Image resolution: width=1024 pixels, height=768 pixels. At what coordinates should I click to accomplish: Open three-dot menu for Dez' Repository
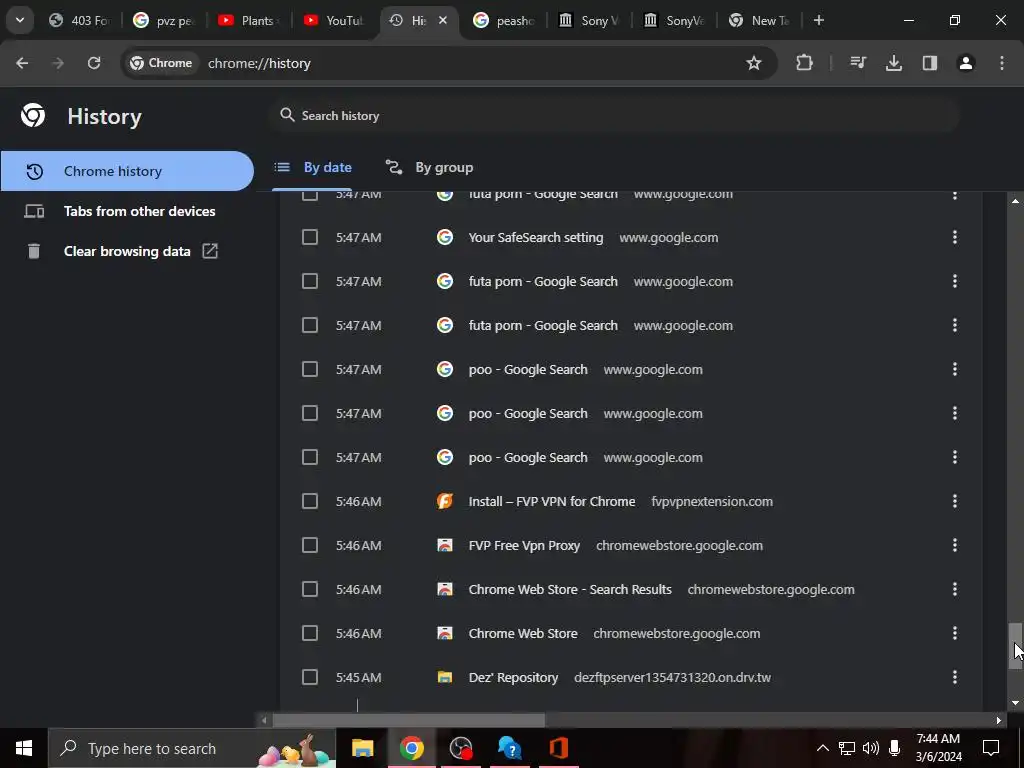tap(955, 677)
